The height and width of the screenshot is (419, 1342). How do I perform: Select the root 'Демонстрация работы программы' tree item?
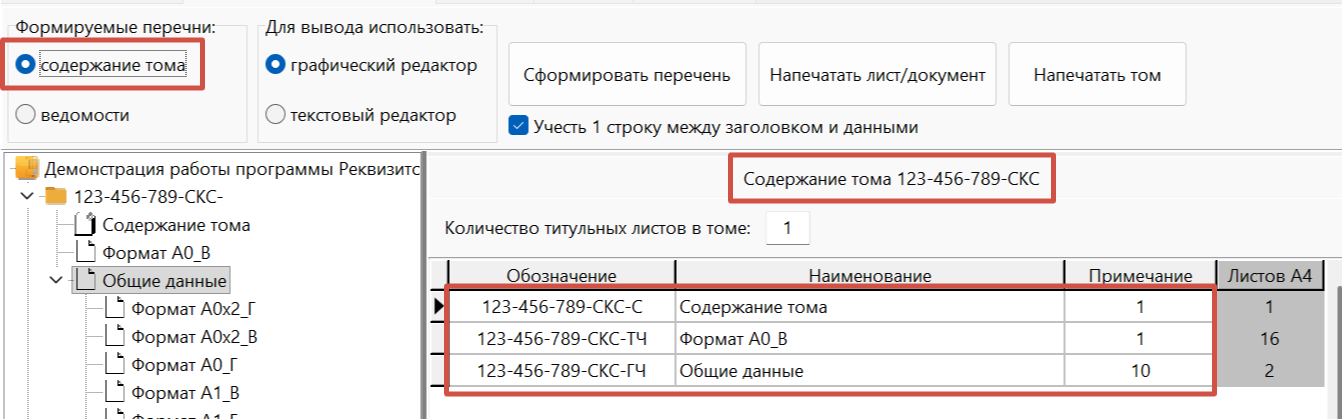pos(230,168)
